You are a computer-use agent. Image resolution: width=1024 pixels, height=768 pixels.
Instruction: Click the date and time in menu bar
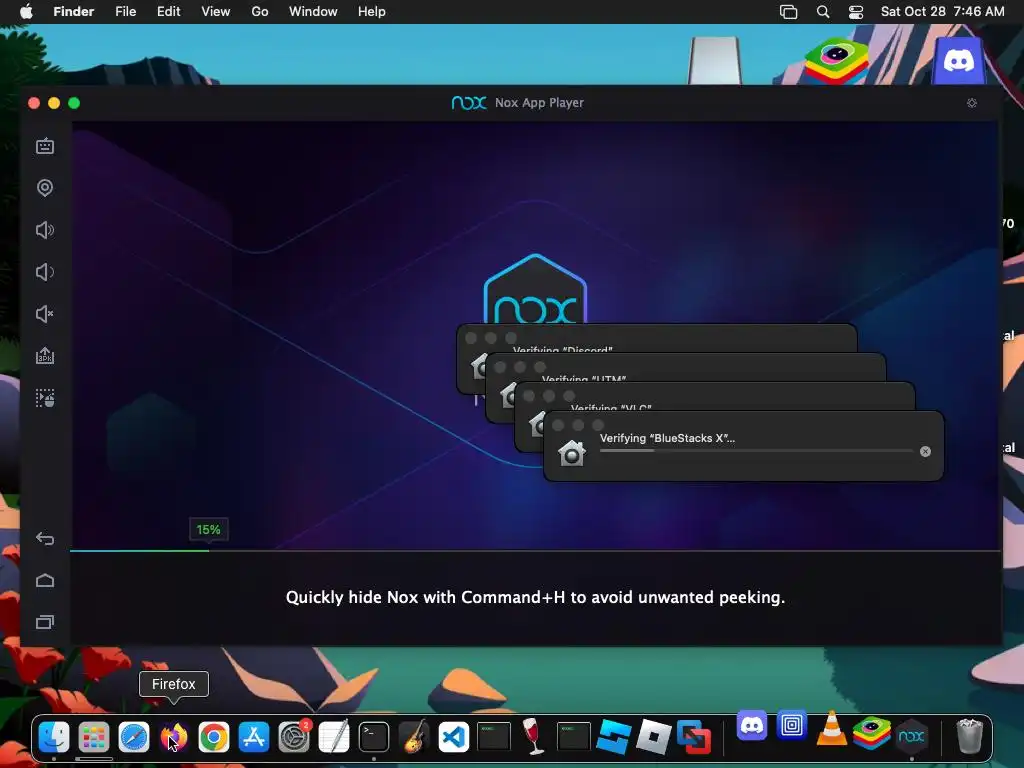(942, 12)
